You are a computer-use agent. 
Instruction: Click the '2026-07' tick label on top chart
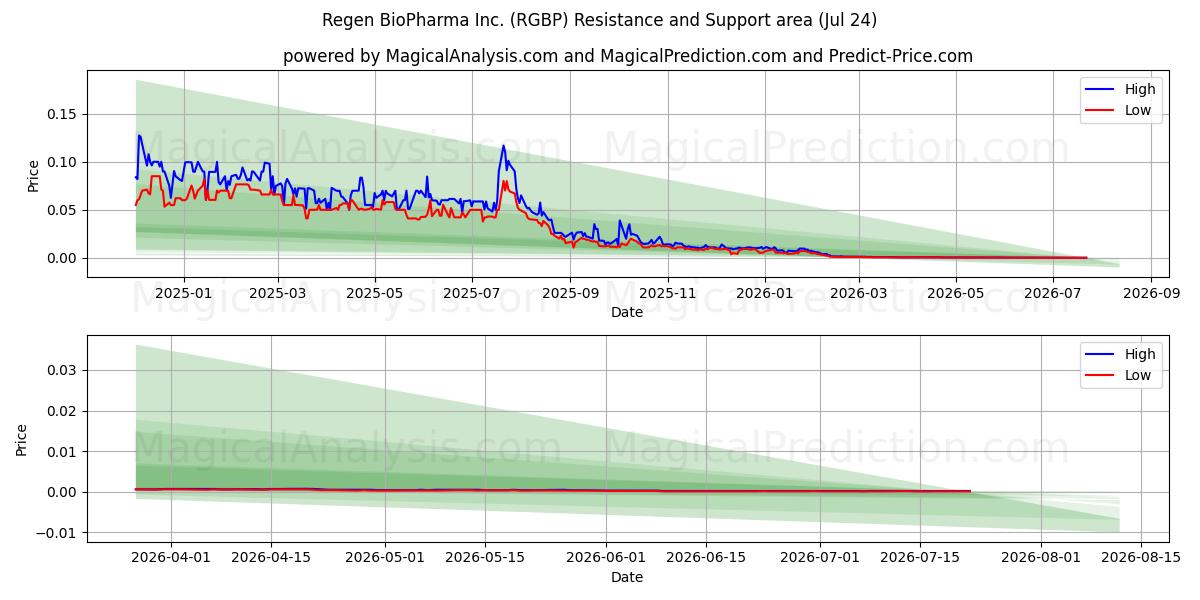click(x=1053, y=293)
